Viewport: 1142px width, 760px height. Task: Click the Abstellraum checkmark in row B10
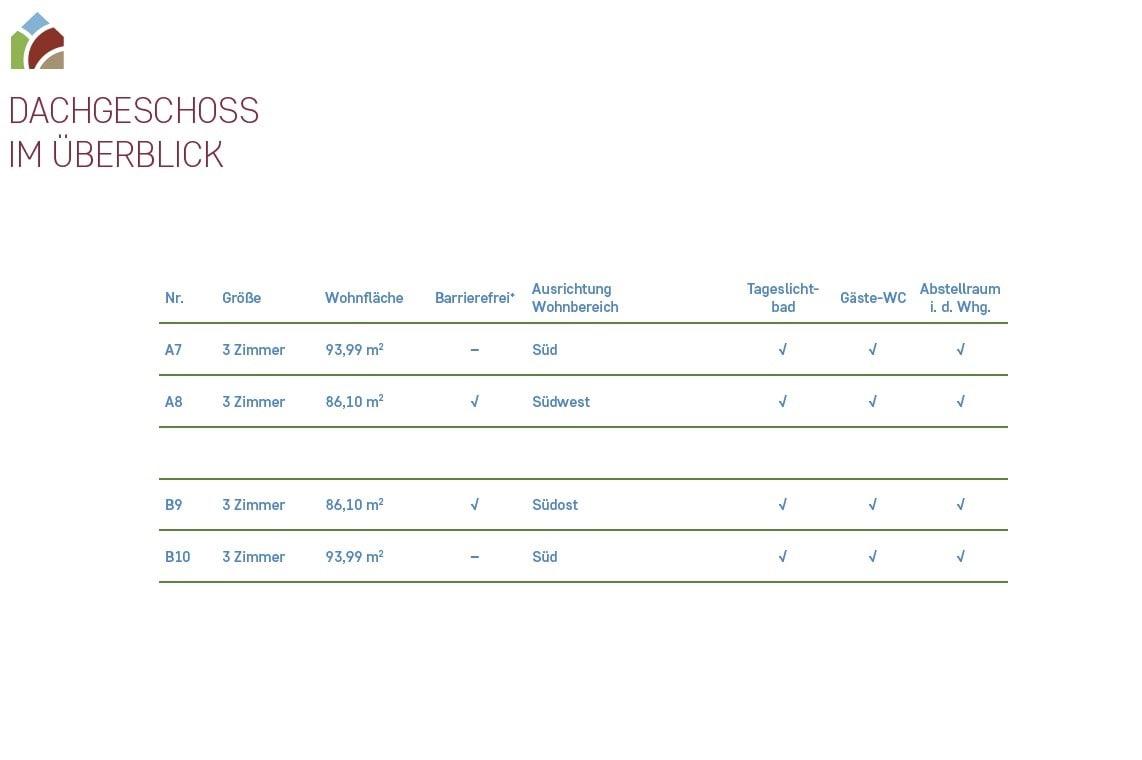(x=960, y=557)
